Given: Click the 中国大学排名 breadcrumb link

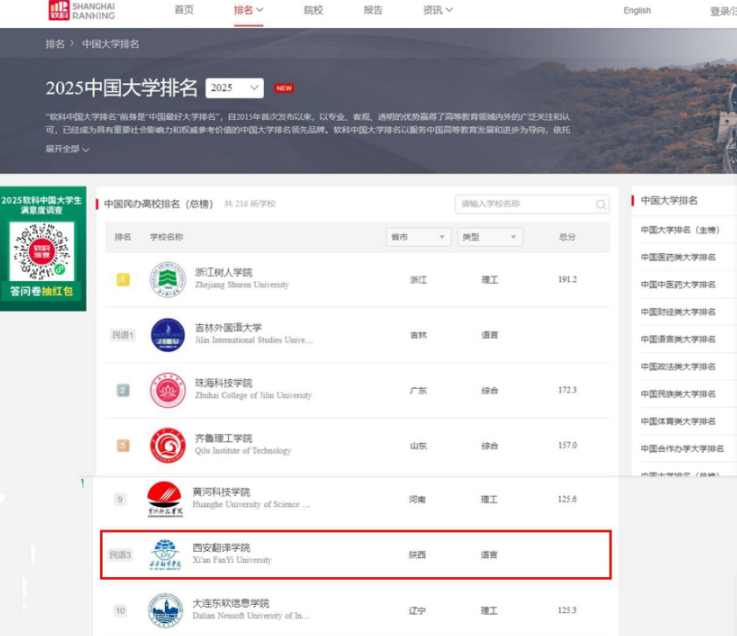Looking at the screenshot, I should (110, 44).
